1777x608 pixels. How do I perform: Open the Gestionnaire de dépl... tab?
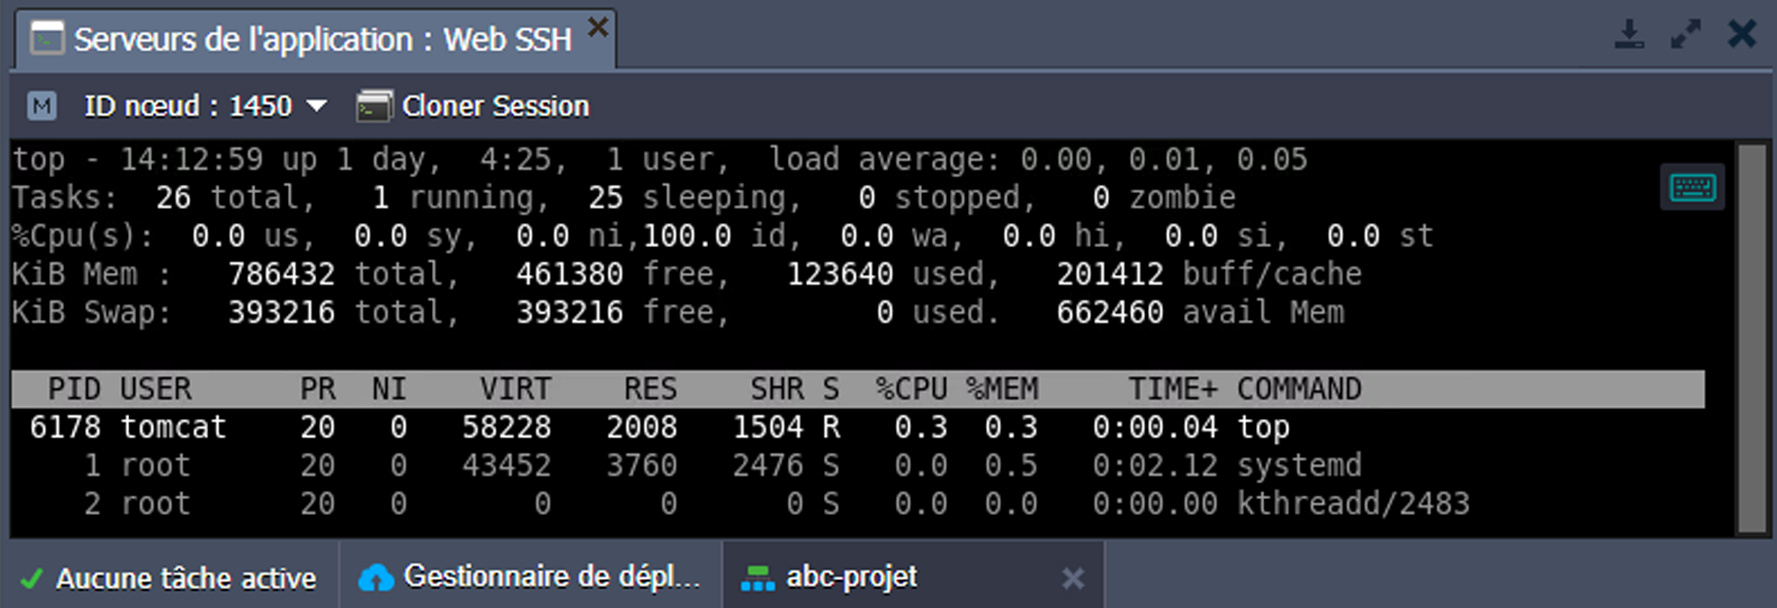point(551,577)
